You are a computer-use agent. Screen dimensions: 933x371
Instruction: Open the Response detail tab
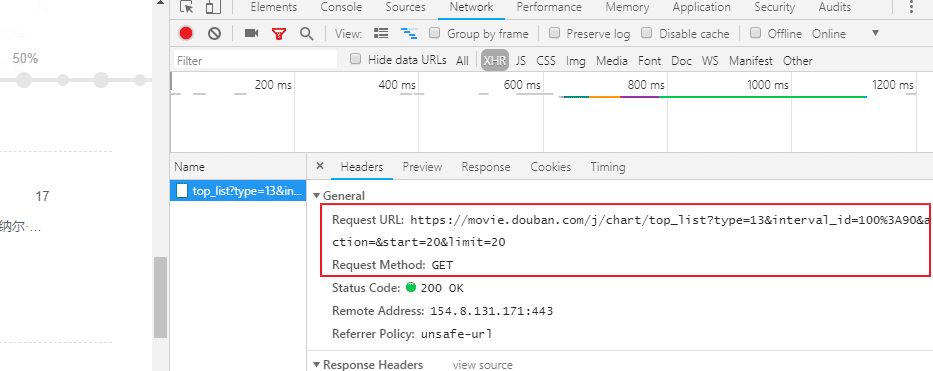coord(486,167)
